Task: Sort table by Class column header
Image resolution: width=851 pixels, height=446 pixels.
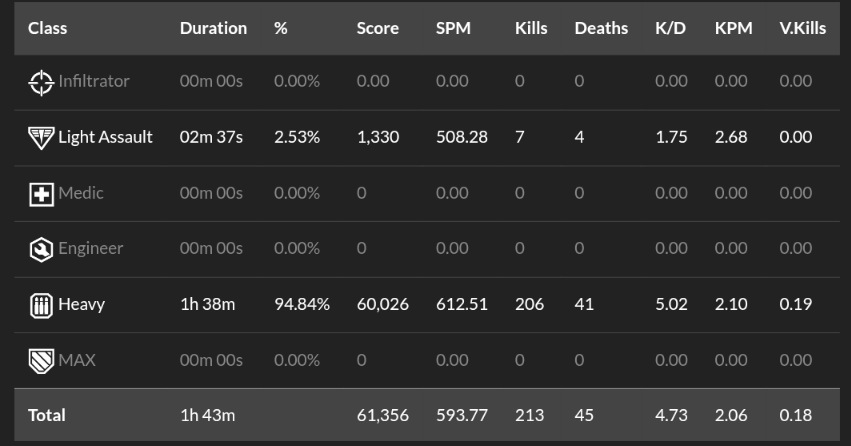Action: tap(47, 28)
